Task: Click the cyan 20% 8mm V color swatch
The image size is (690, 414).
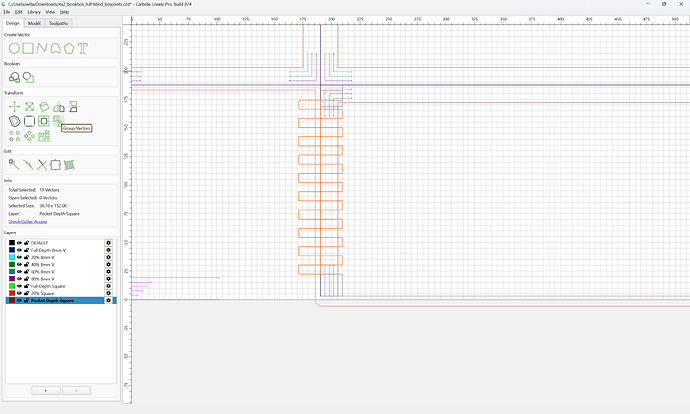Action: click(x=12, y=257)
